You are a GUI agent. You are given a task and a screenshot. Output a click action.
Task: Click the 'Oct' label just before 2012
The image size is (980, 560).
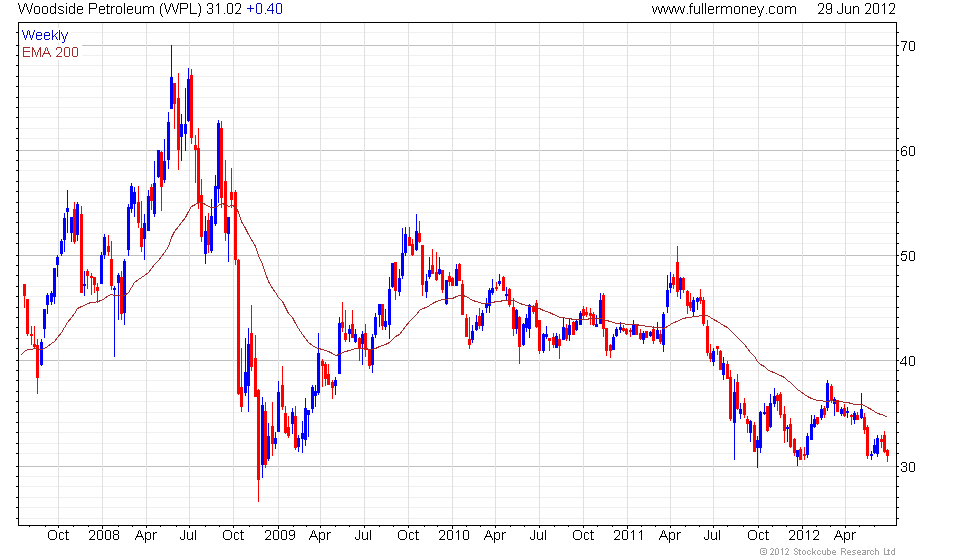pyautogui.click(x=758, y=535)
